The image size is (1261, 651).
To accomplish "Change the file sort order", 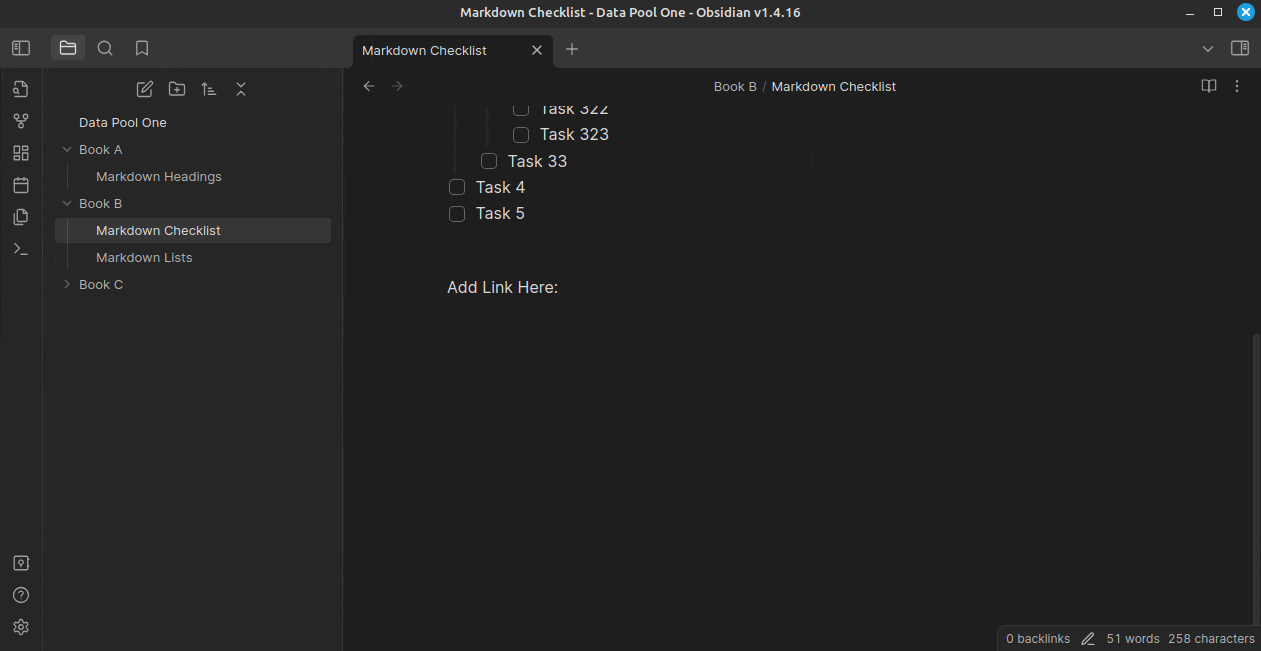I will 209,89.
